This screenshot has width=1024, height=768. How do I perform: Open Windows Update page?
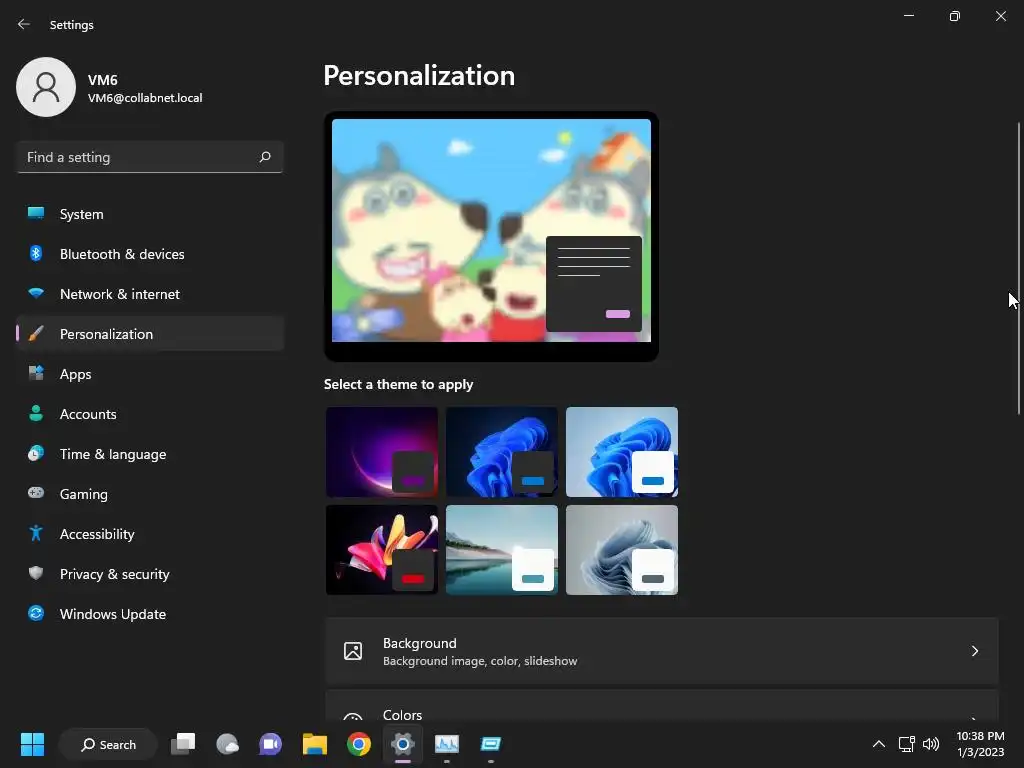pos(150,613)
